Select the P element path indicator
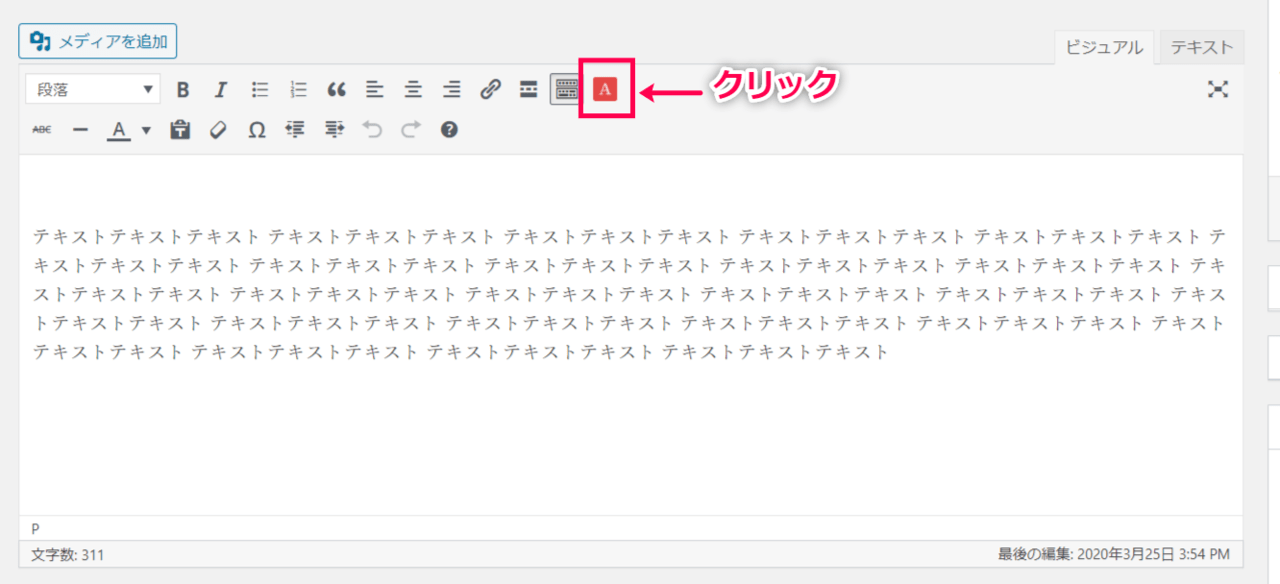The height and width of the screenshot is (584, 1280). coord(35,528)
